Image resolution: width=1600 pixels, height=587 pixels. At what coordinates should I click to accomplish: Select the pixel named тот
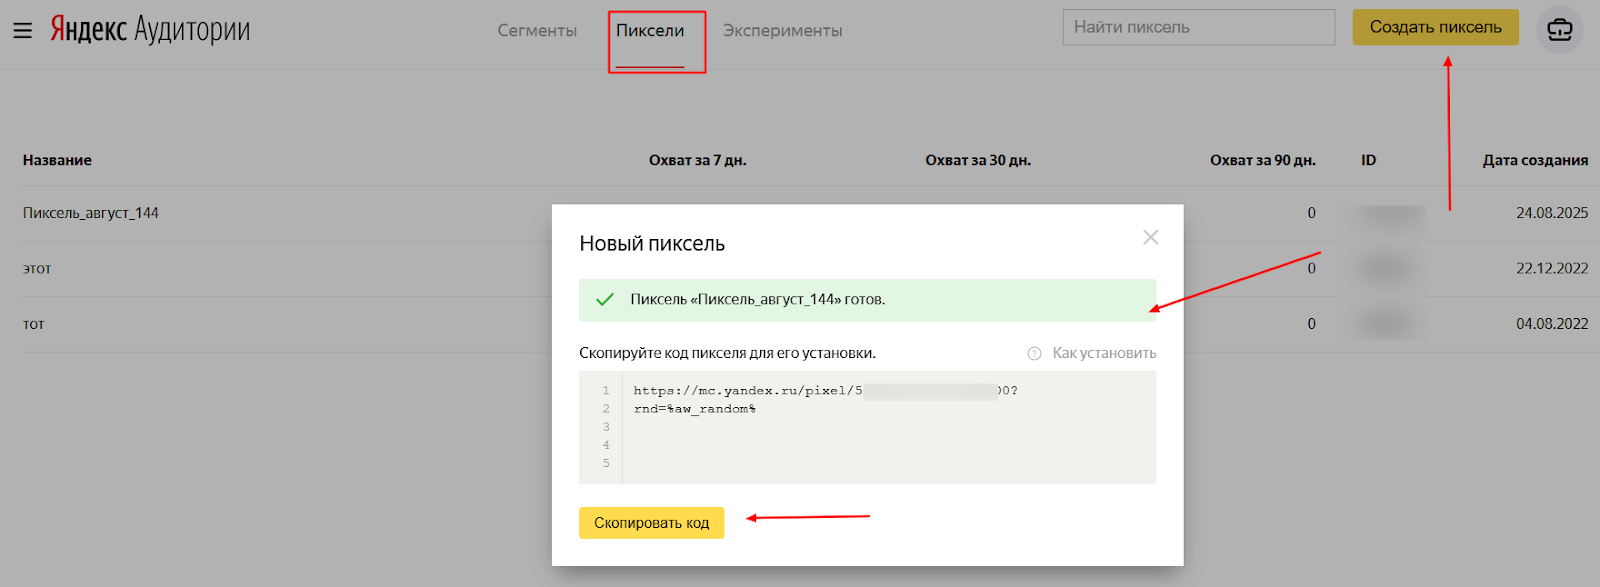(x=34, y=324)
